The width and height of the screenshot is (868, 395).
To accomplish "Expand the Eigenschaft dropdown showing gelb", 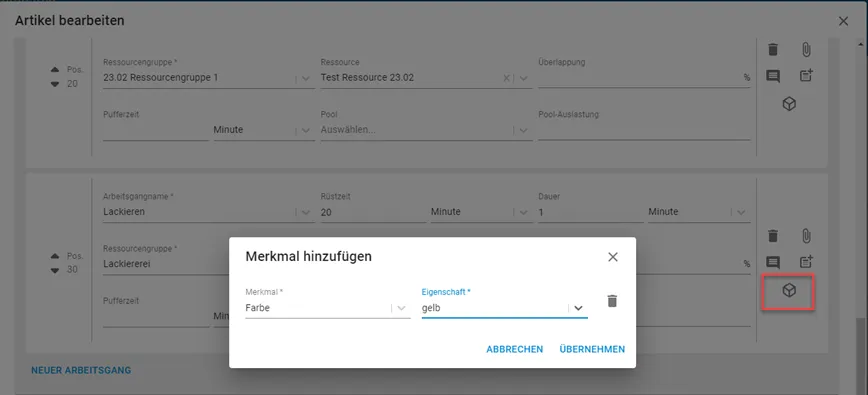I will pos(578,308).
